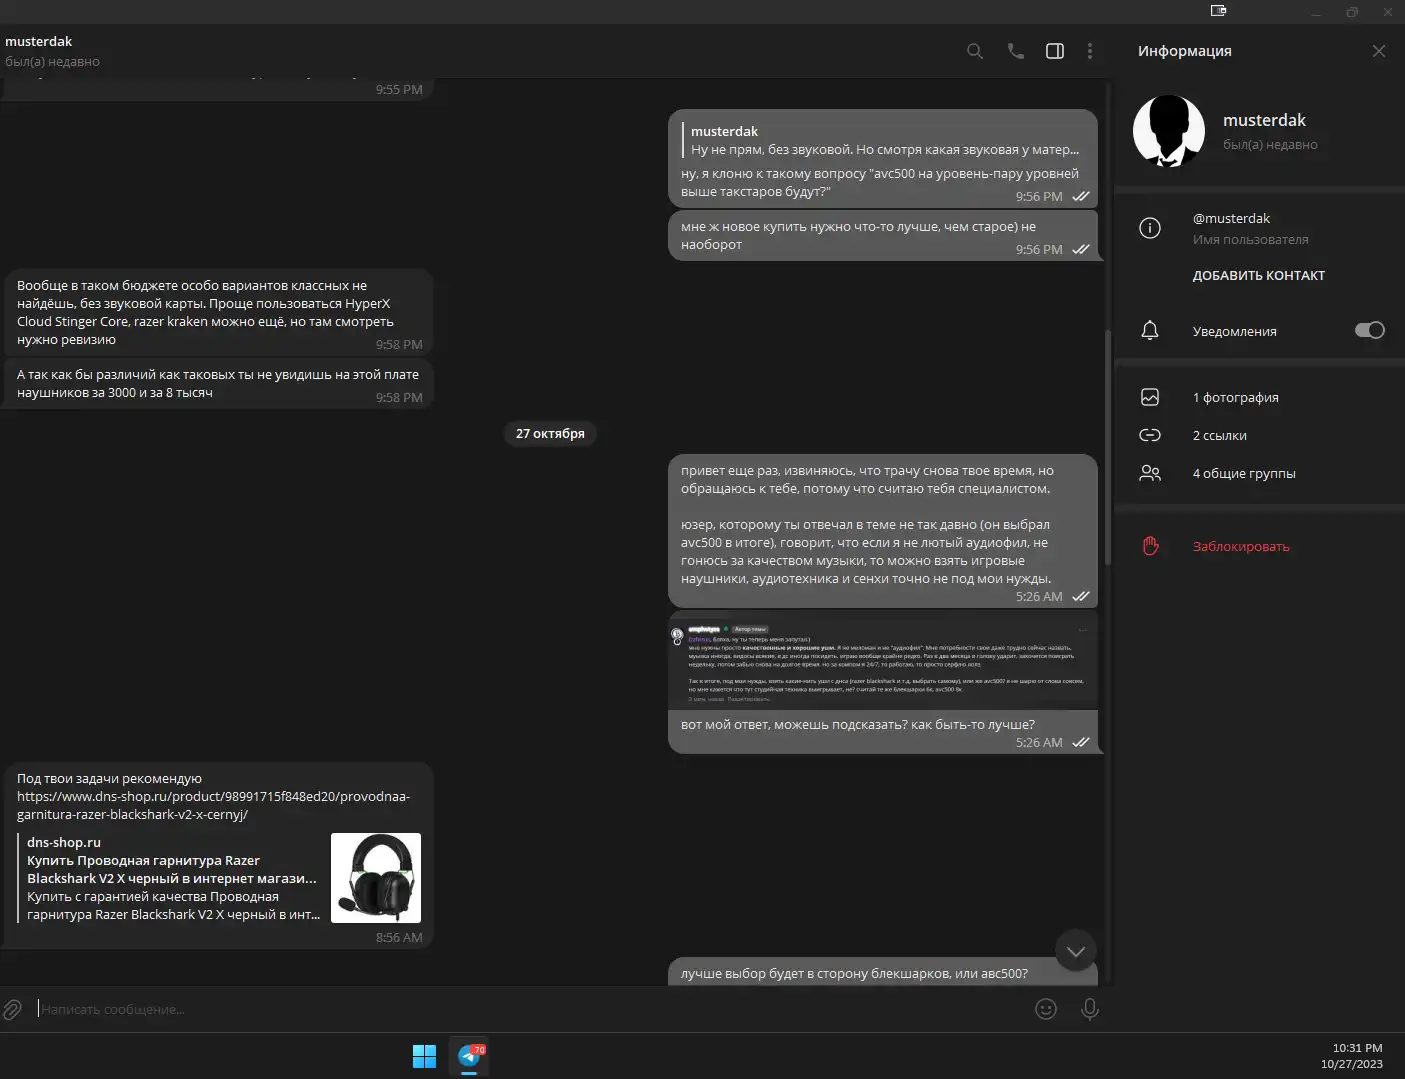Jump to latest messages with down chevron
The height and width of the screenshot is (1079, 1405).
tap(1075, 951)
